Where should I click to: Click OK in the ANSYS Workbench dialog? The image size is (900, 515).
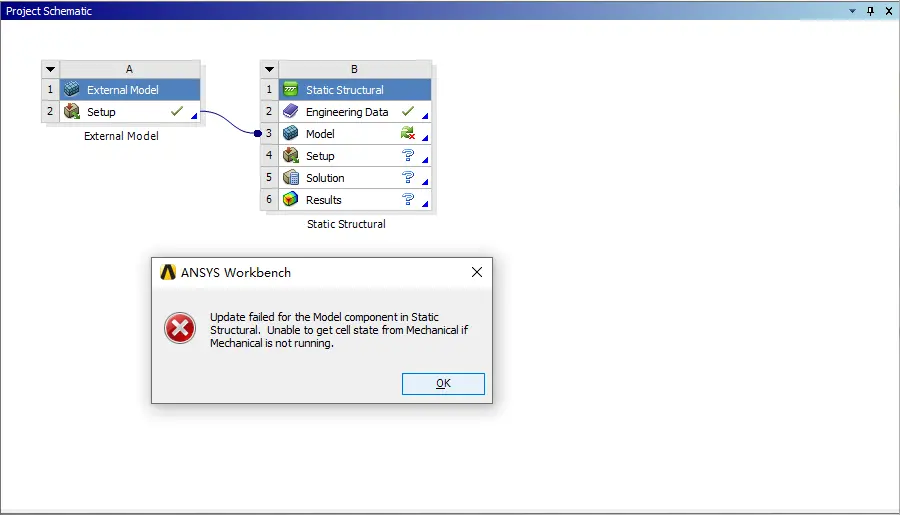(x=443, y=384)
